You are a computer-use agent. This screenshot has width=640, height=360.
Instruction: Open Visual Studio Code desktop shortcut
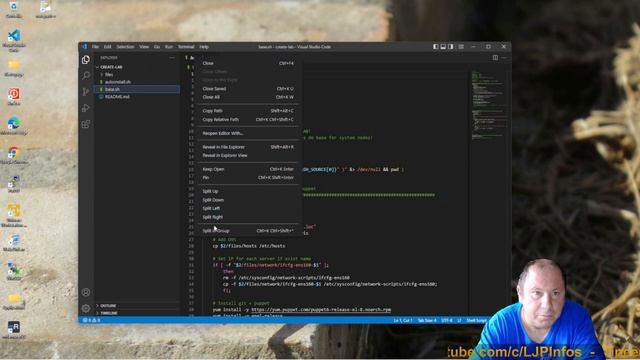(14, 40)
